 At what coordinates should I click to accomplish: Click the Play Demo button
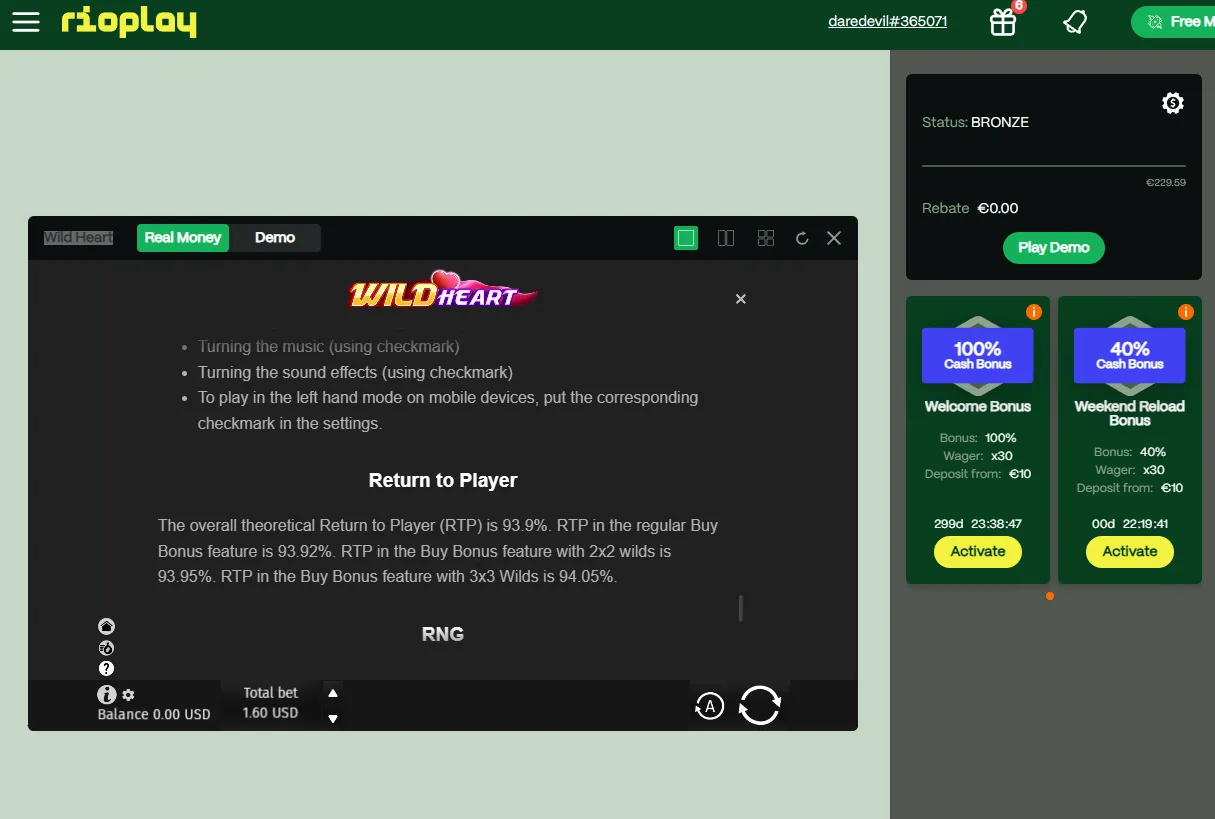pyautogui.click(x=1054, y=248)
